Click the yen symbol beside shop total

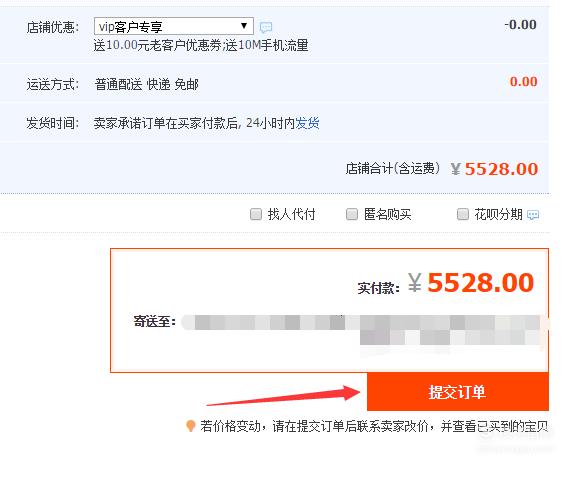[x=456, y=169]
